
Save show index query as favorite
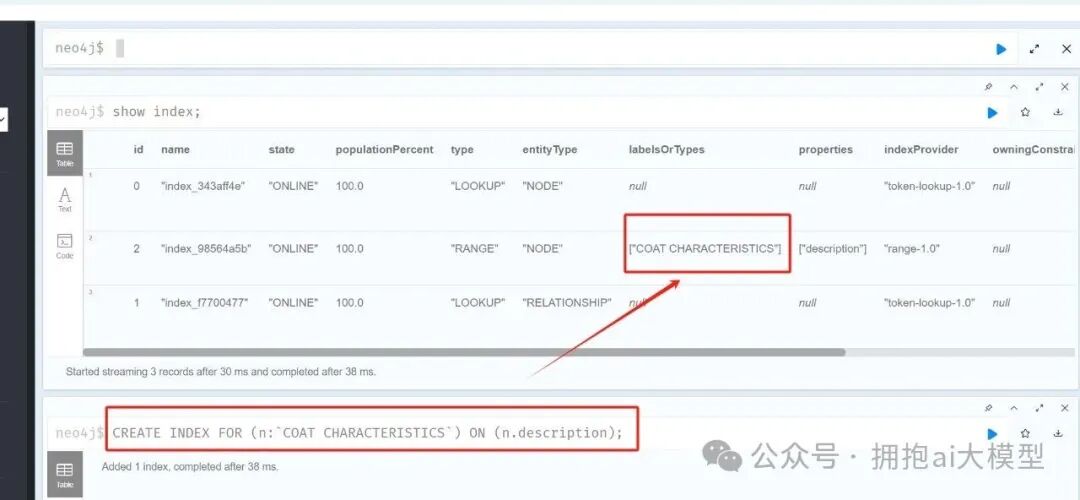pyautogui.click(x=1025, y=112)
